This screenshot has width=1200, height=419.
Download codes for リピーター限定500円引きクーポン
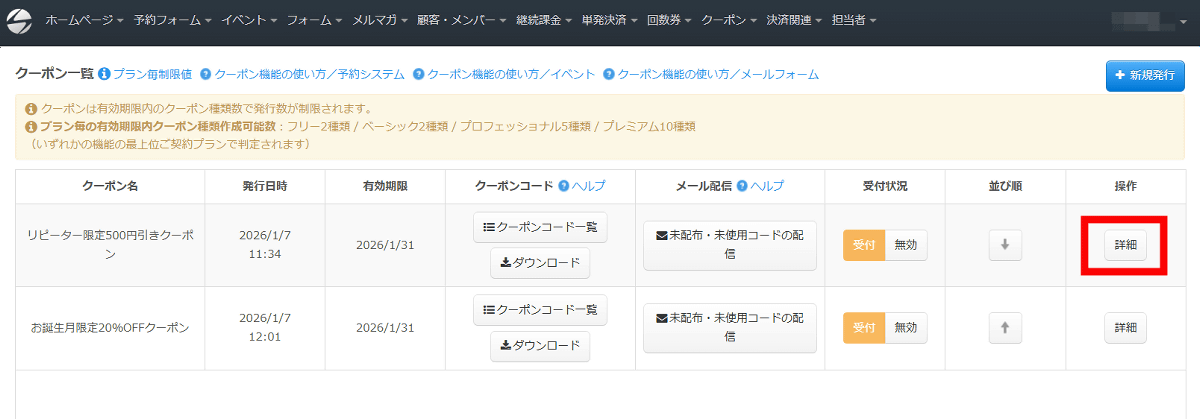pyautogui.click(x=540, y=263)
